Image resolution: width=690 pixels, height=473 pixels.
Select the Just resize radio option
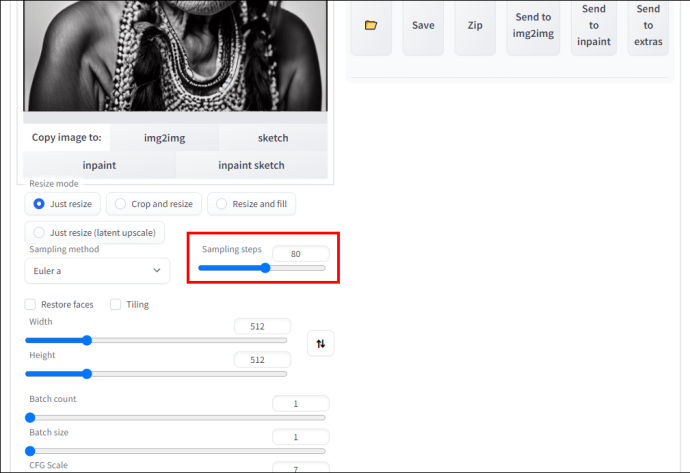coord(62,204)
